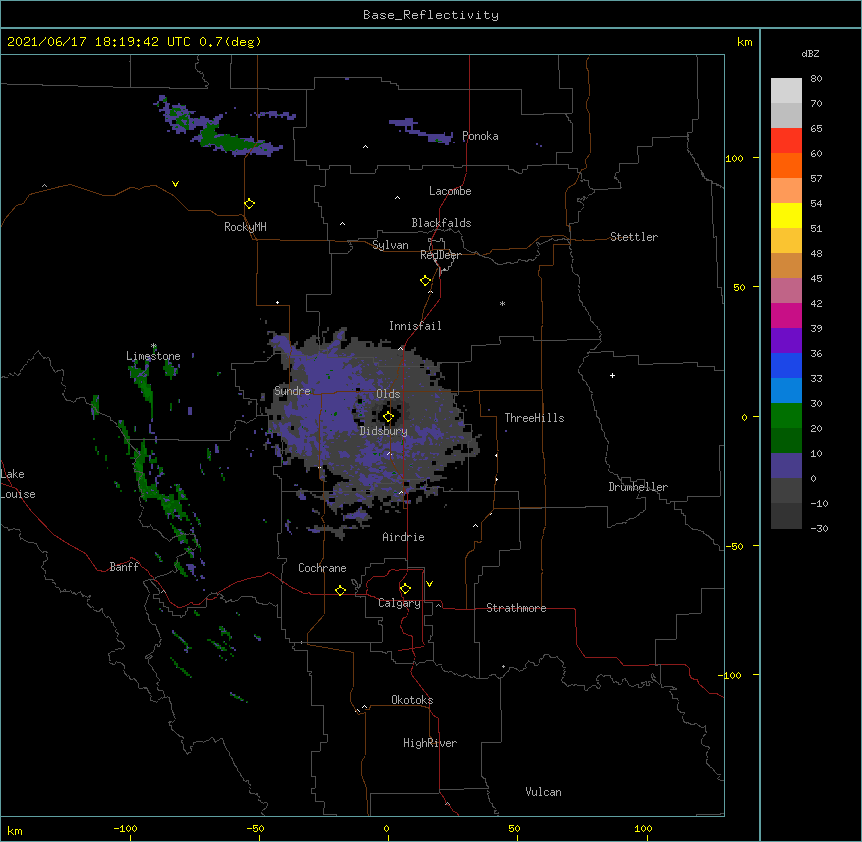Click the Lake Louise map label
The height and width of the screenshot is (842, 862).
(x=16, y=484)
